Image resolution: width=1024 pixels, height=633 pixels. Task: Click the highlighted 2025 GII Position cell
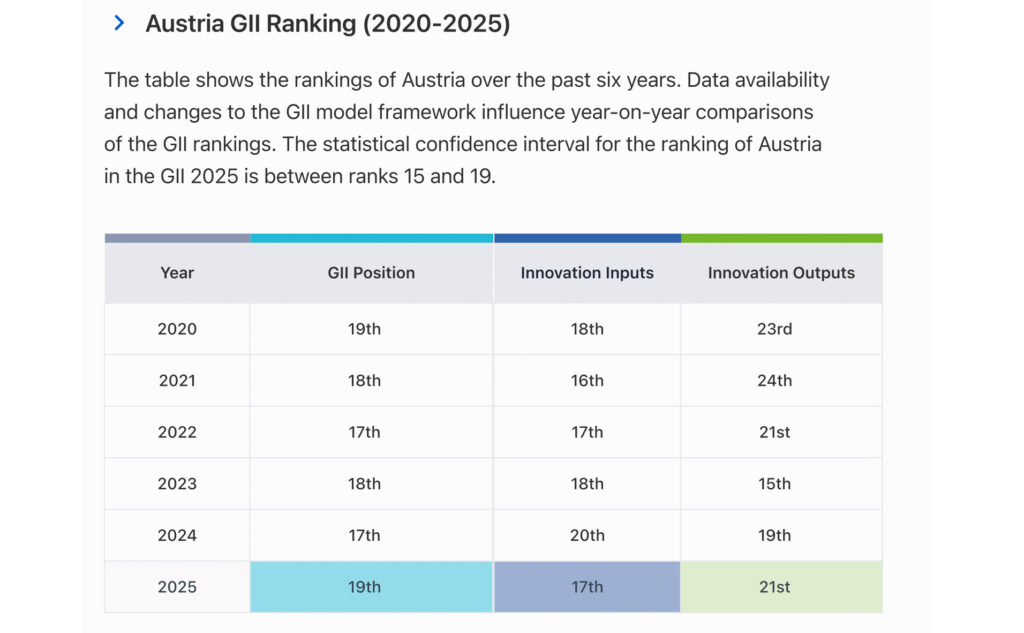click(371, 587)
